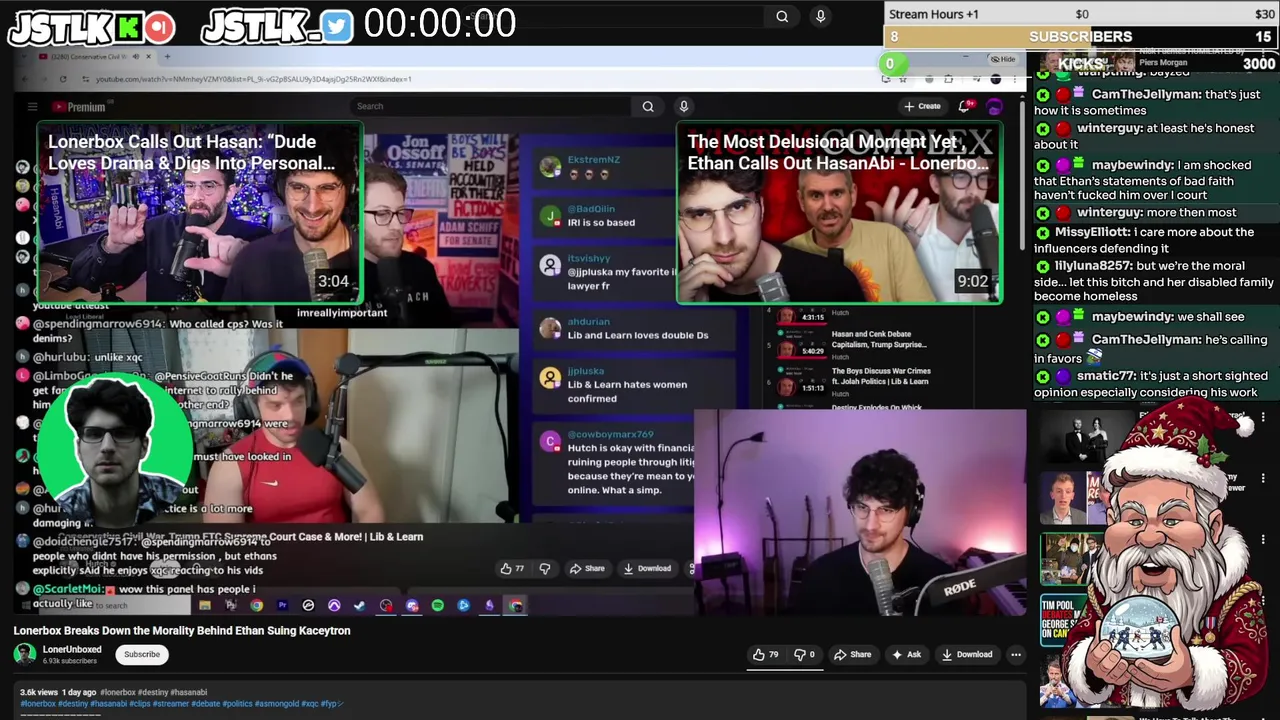Click the YouTube search magnifier button

[x=648, y=107]
